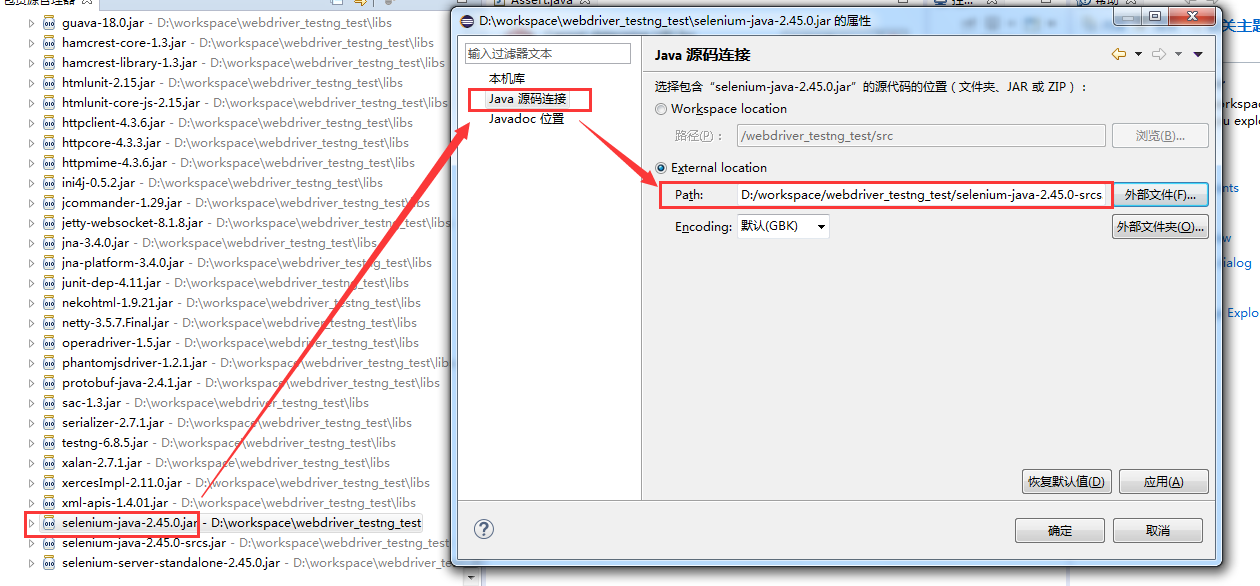
Task: Click the 外部文件夹(O)... button
Action: tap(1161, 227)
